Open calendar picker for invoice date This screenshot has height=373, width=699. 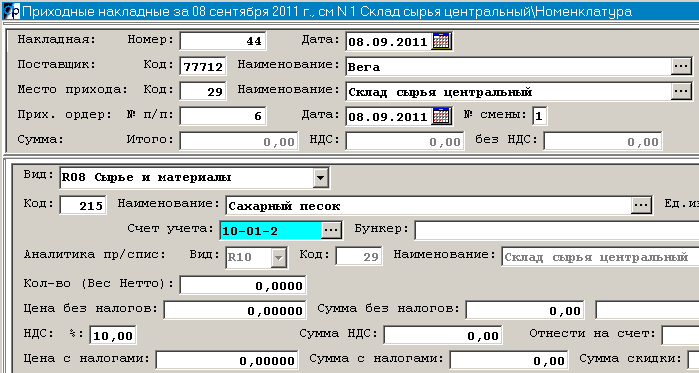click(442, 41)
